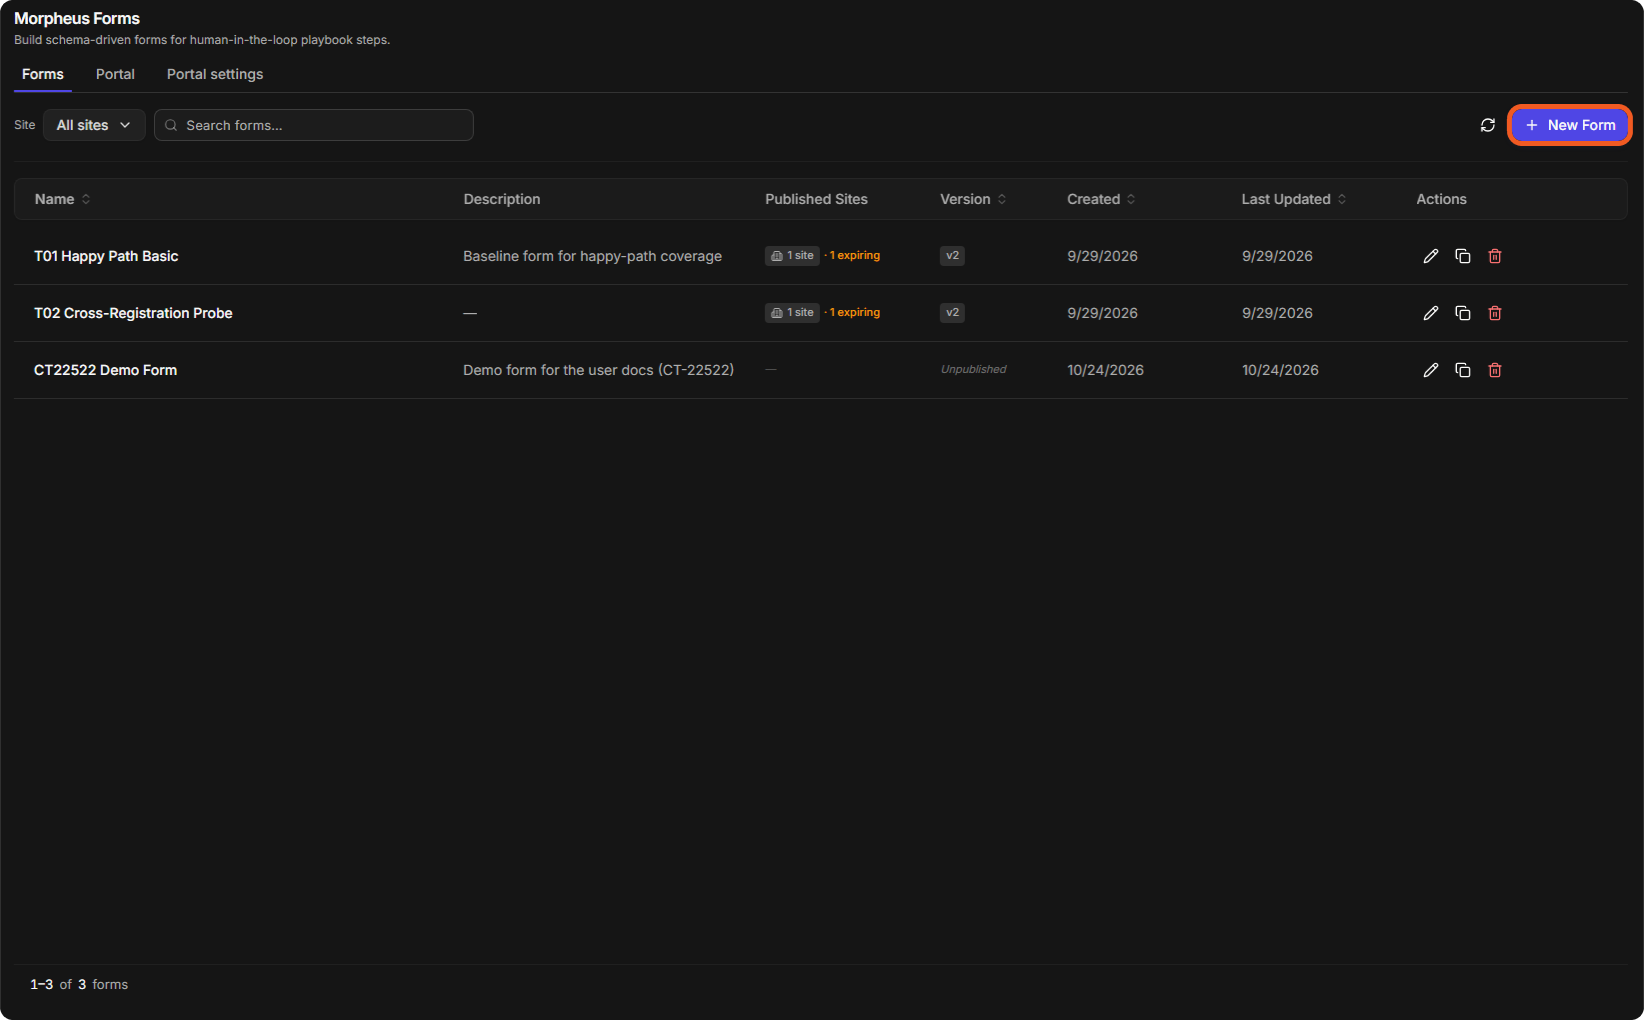Click the search magnifier icon

[x=171, y=125]
